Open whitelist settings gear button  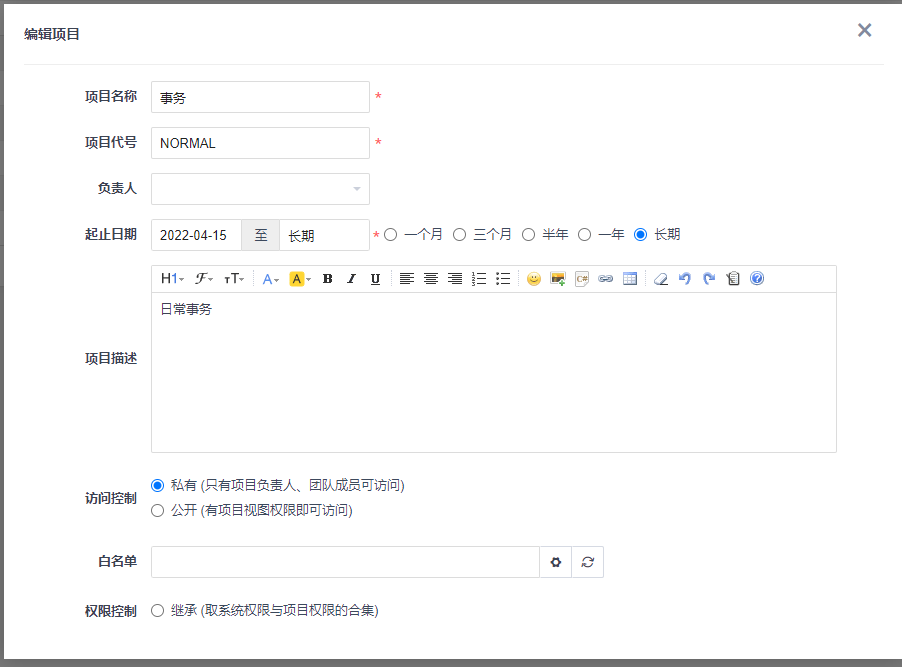click(556, 562)
